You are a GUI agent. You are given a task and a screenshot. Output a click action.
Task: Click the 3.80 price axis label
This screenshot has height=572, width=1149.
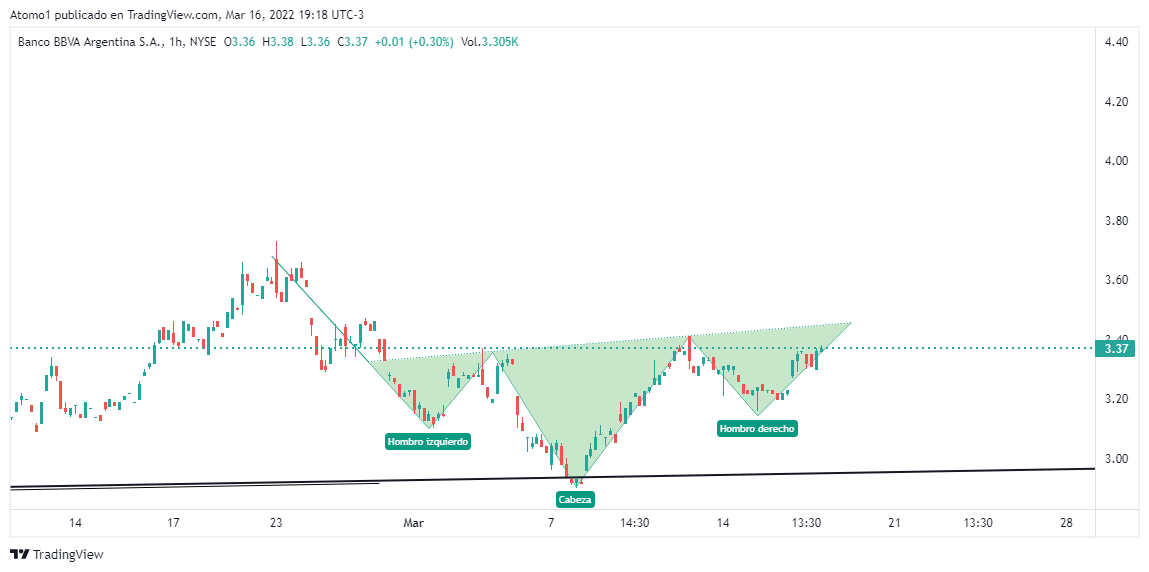click(1115, 220)
